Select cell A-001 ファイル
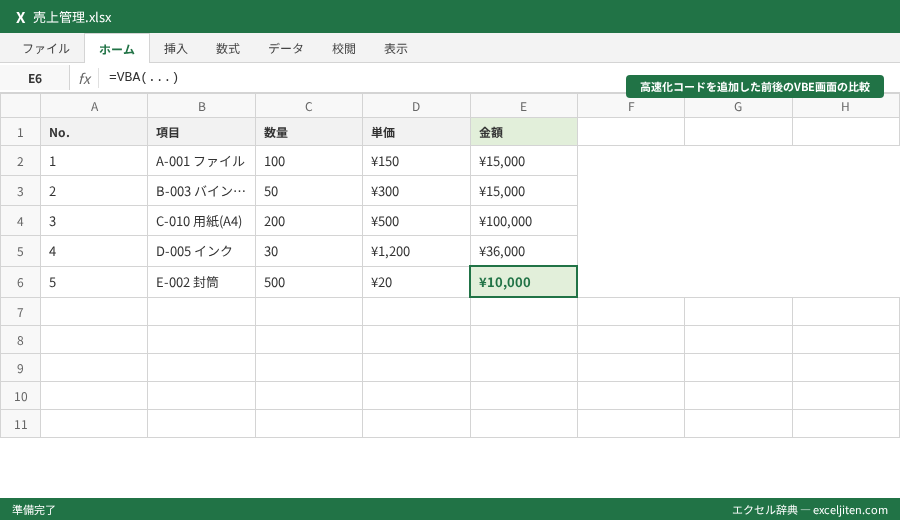The width and height of the screenshot is (900, 520). (x=201, y=161)
